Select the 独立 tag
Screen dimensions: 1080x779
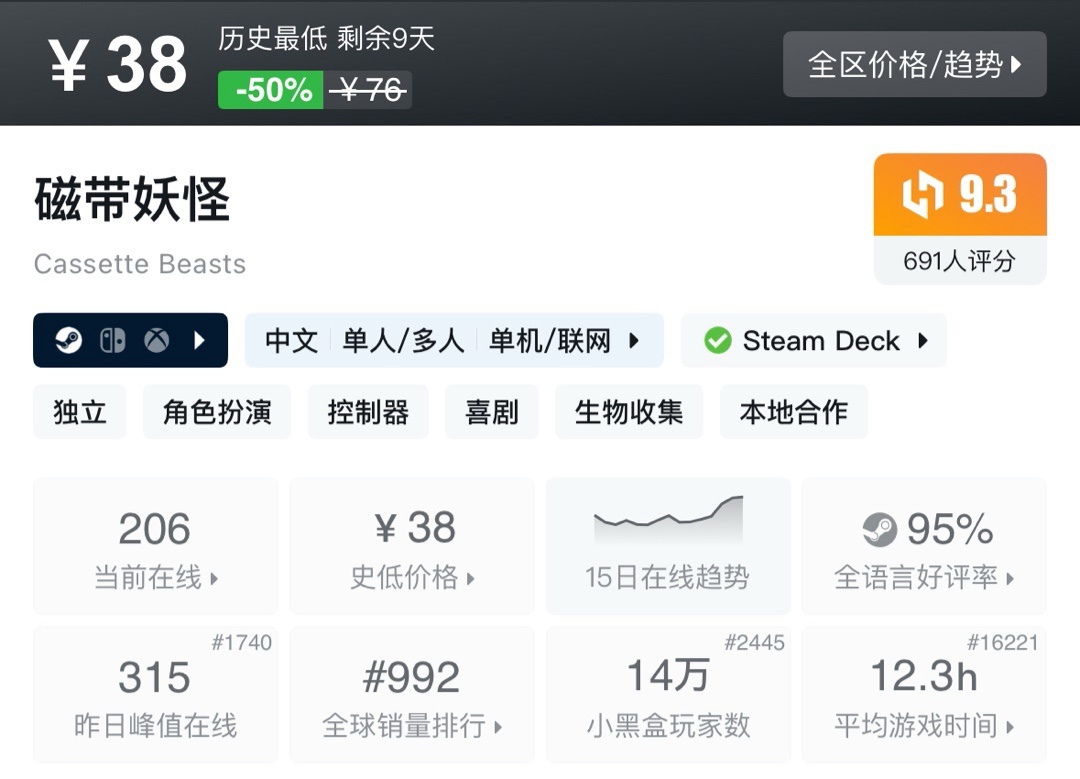(80, 412)
